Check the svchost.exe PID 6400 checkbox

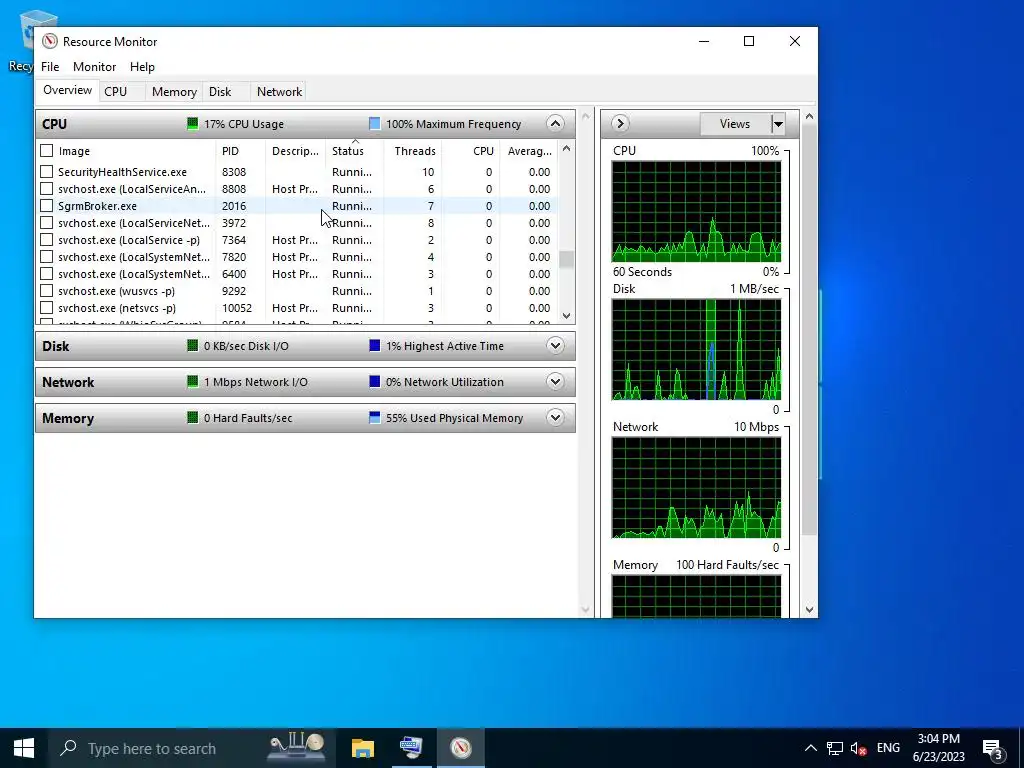(46, 274)
